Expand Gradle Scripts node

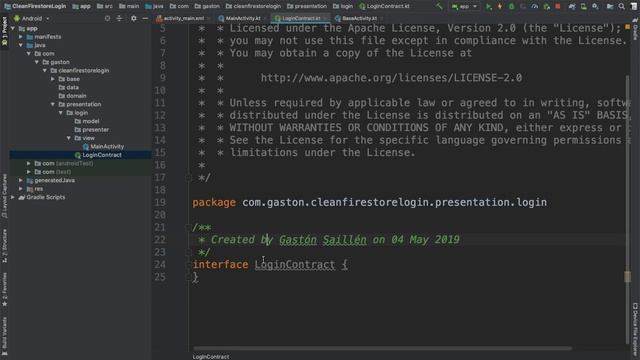click(13, 197)
